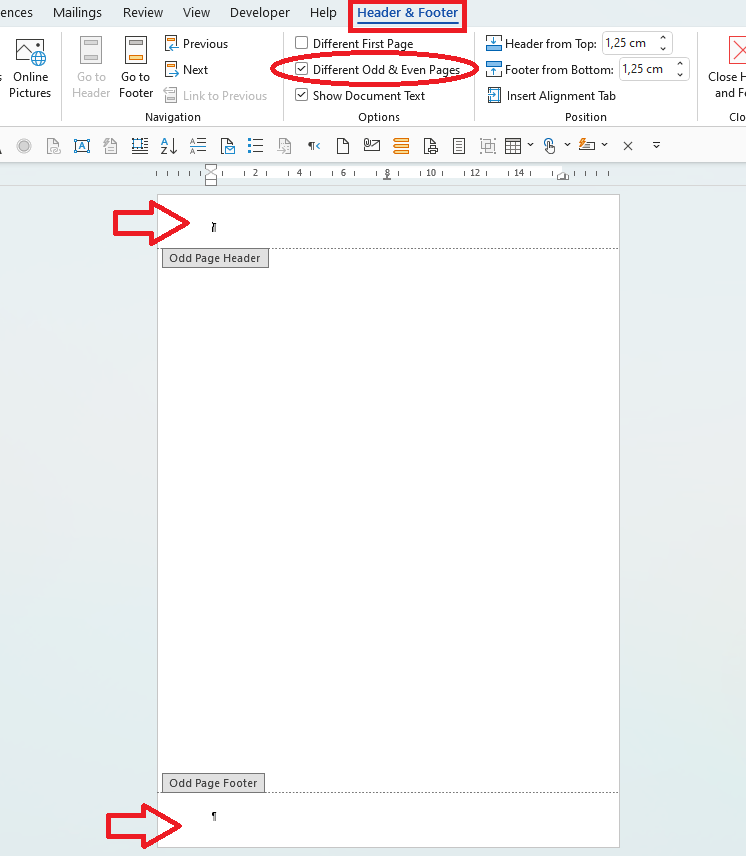Insert Alignment Tab
Viewport: 746px width, 856px height.
point(551,96)
